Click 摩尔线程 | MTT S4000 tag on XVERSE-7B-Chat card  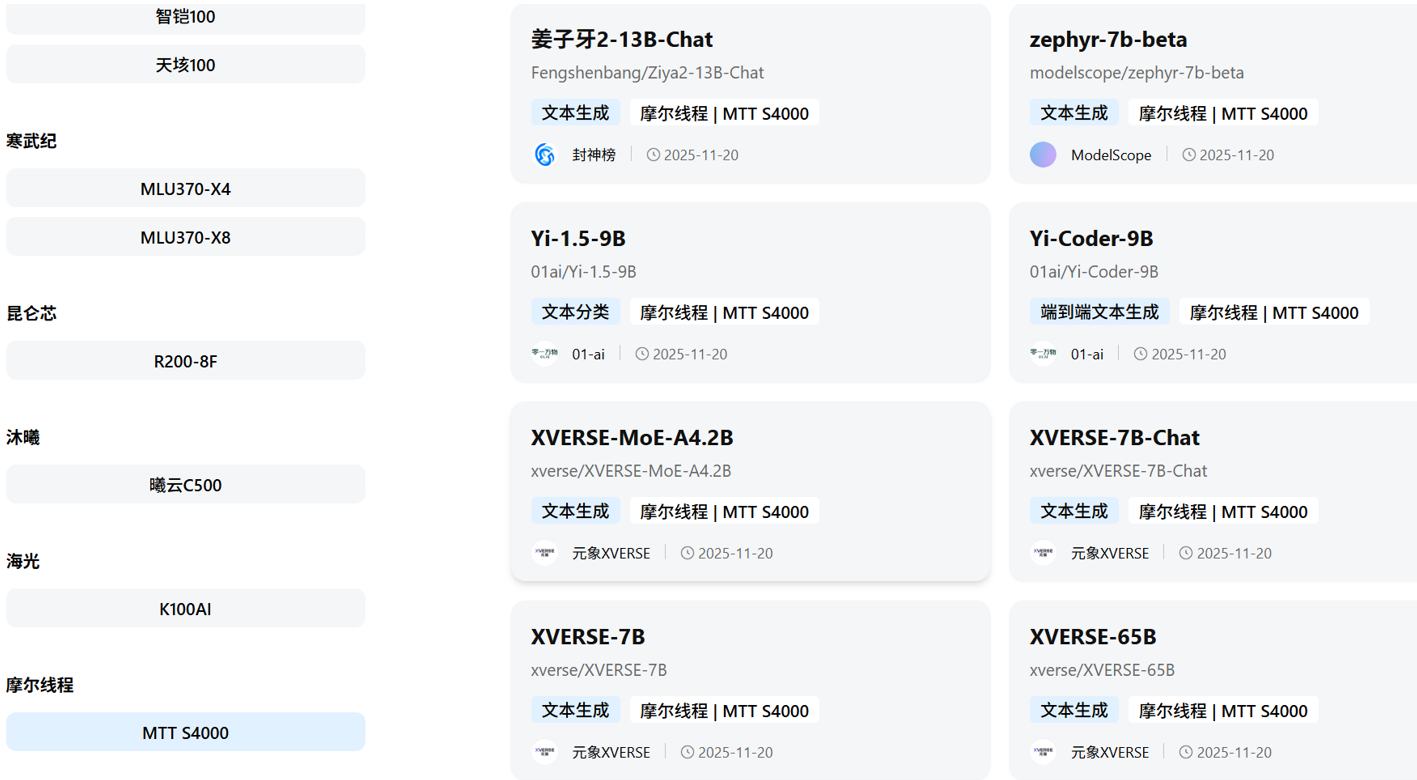1223,511
